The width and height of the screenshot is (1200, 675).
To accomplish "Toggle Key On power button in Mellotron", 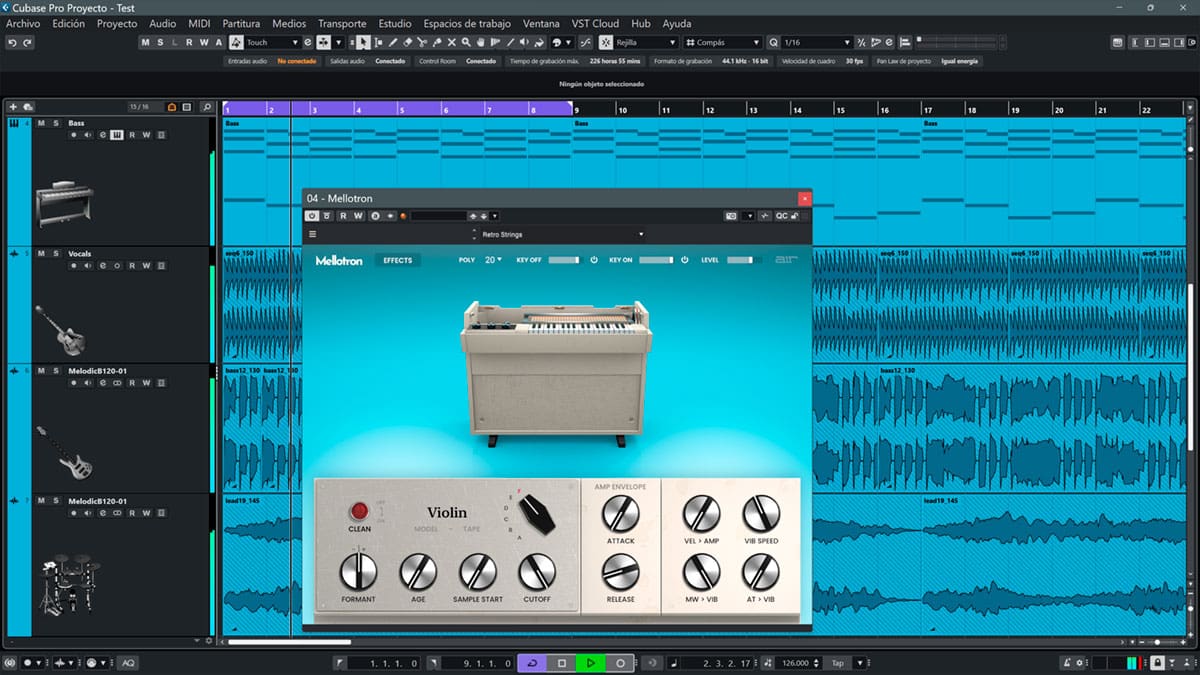I will coord(685,260).
